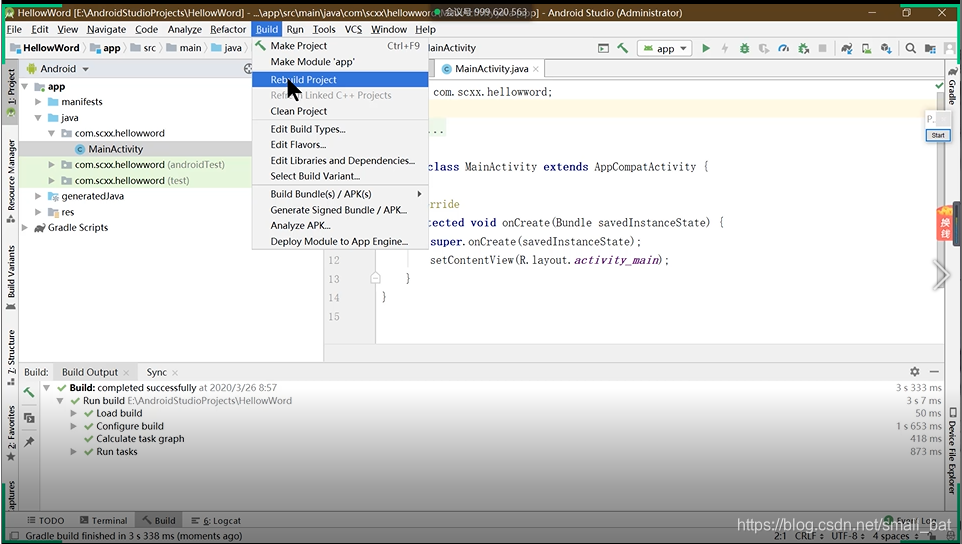Expand the Gradle Scripts node

(x=25, y=228)
